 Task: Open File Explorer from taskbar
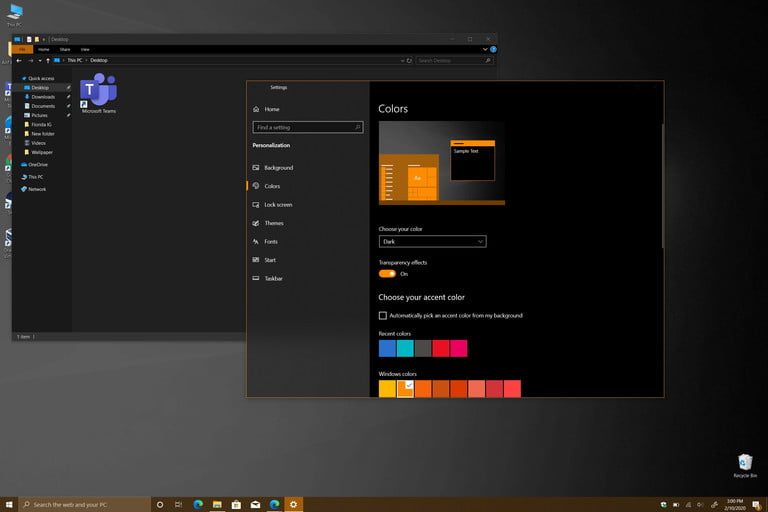(217, 504)
